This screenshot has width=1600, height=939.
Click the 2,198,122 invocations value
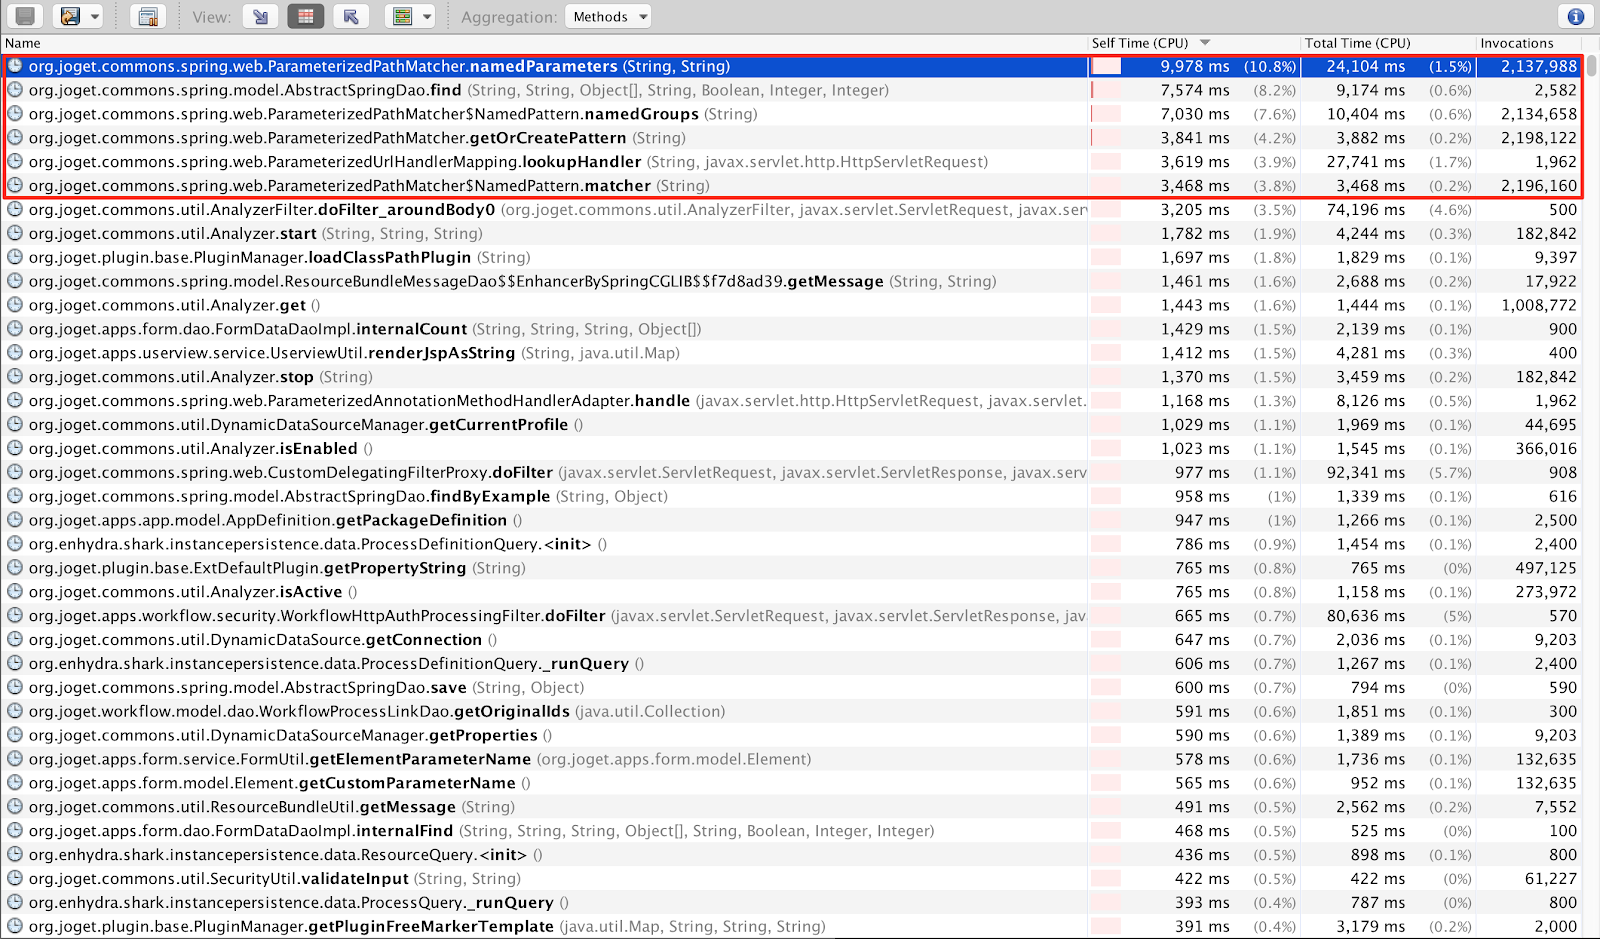coord(1539,138)
